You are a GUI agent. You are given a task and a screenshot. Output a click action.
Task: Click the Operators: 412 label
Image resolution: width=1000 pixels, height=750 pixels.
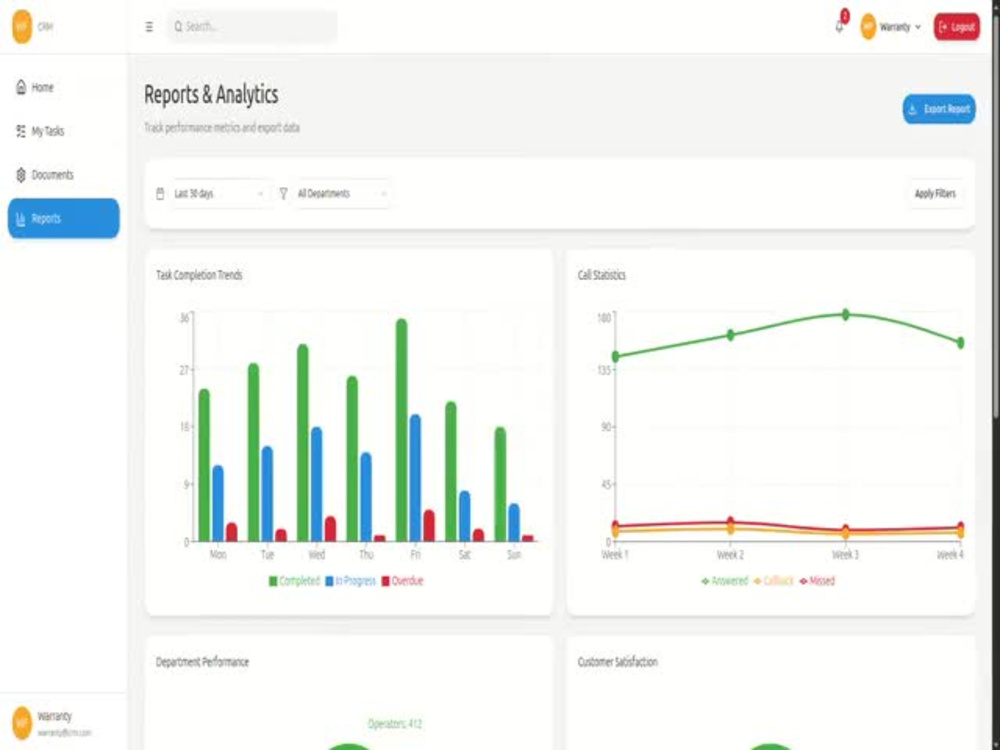(x=395, y=724)
